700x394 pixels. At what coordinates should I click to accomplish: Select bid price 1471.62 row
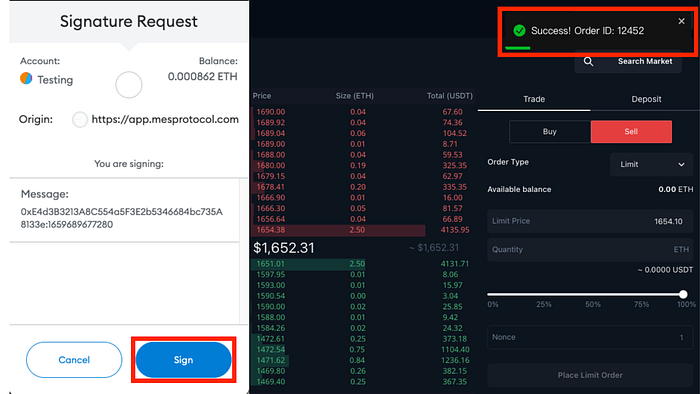[362, 360]
